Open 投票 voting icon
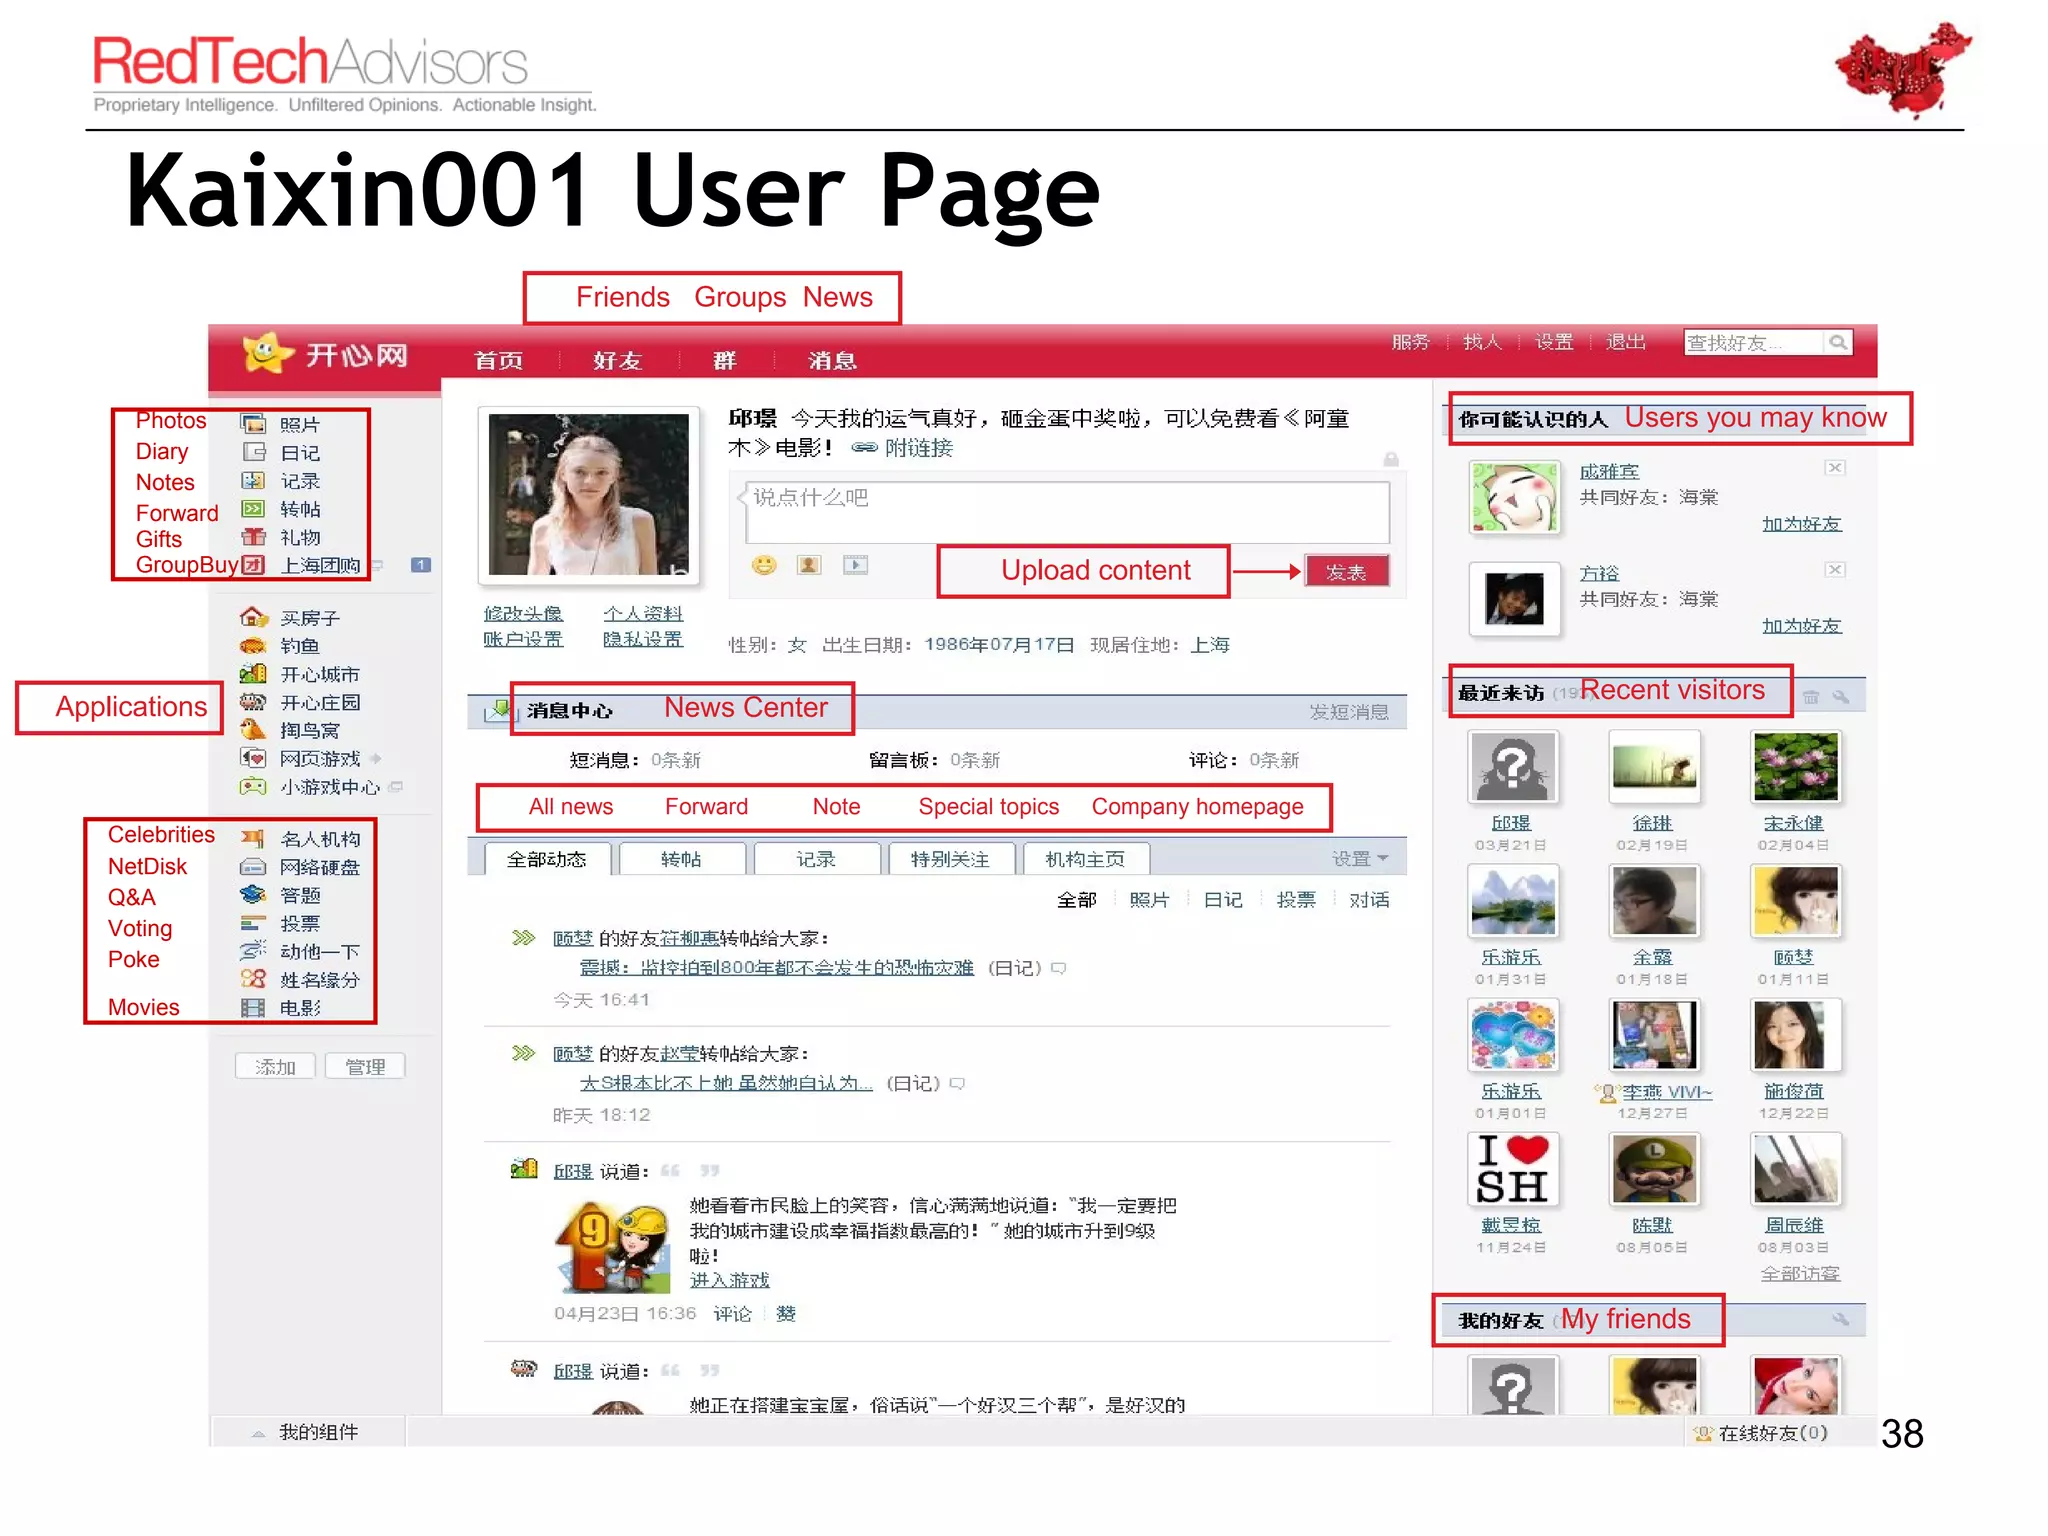This screenshot has height=1536, width=2048. [253, 923]
